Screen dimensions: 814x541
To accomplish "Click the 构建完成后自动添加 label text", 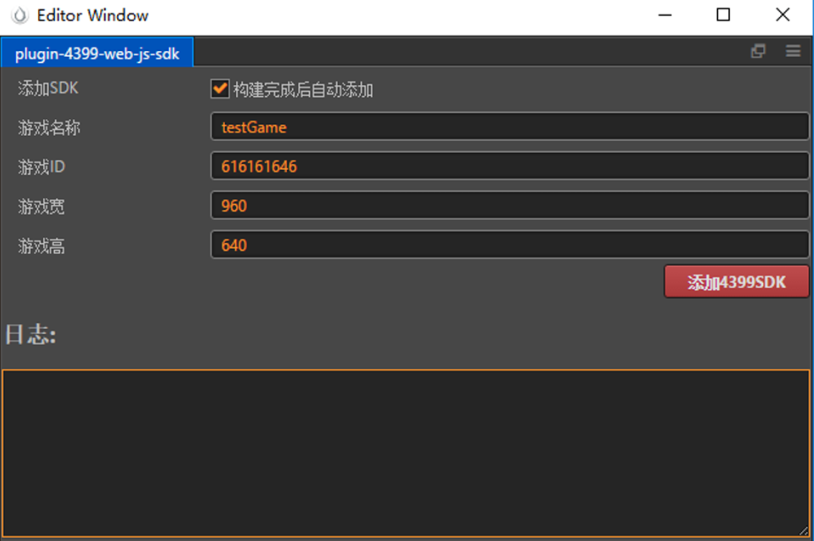I will click(x=303, y=90).
